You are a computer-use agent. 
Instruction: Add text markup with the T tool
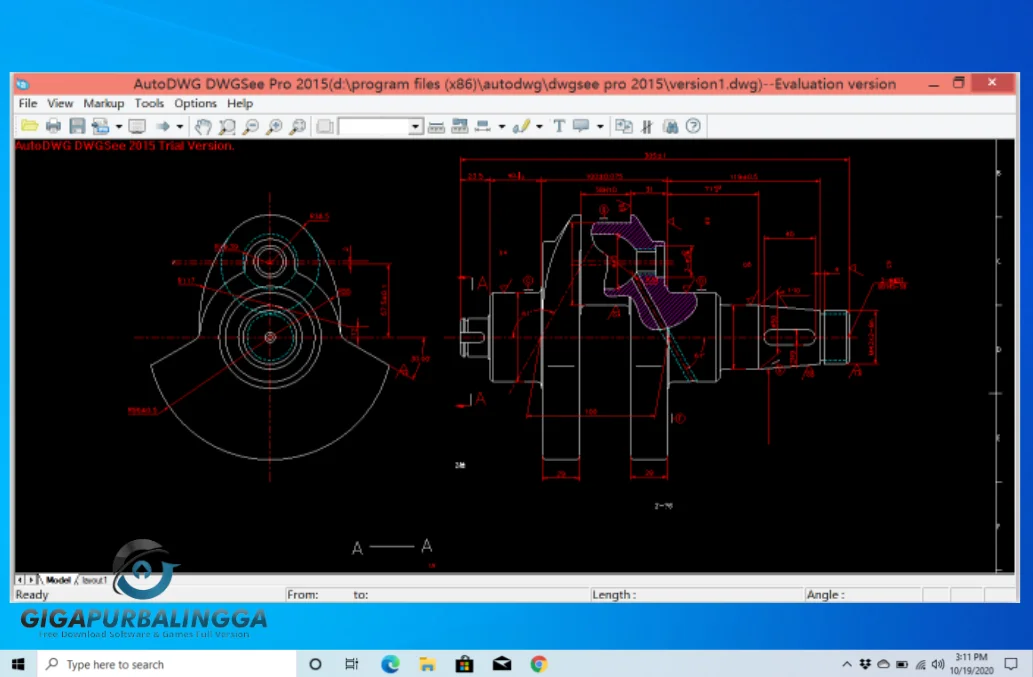559,126
